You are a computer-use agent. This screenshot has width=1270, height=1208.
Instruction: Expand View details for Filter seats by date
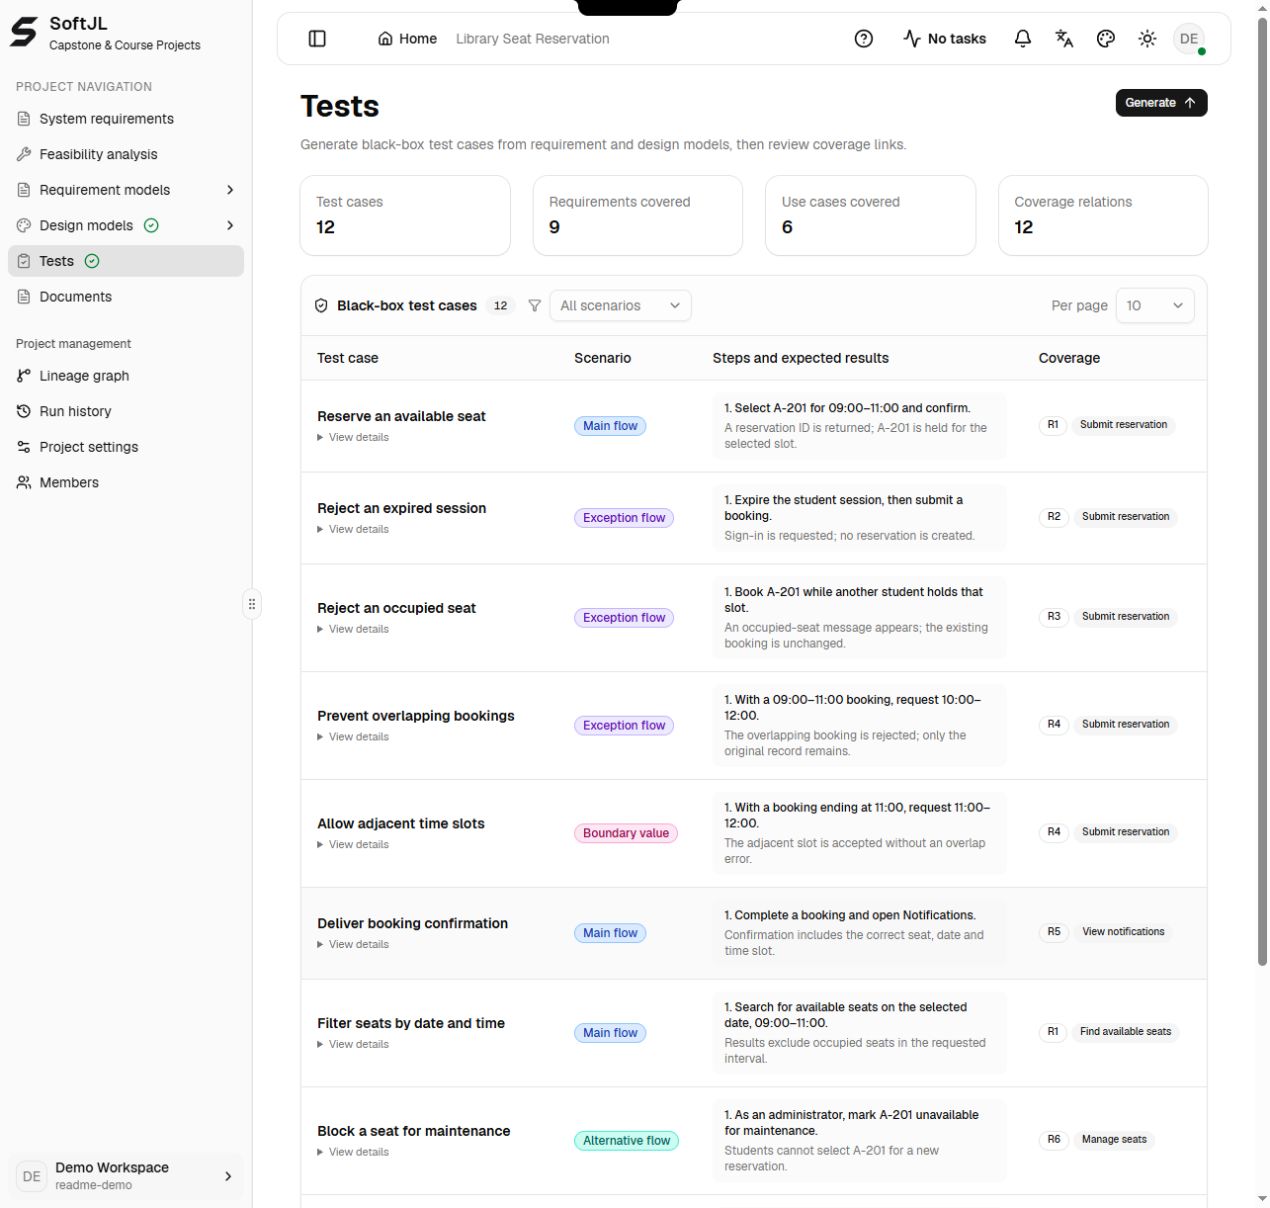point(353,1044)
